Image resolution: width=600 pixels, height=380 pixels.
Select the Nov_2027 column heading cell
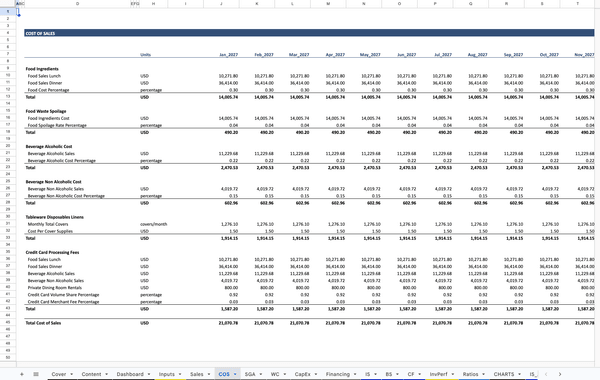coord(584,55)
